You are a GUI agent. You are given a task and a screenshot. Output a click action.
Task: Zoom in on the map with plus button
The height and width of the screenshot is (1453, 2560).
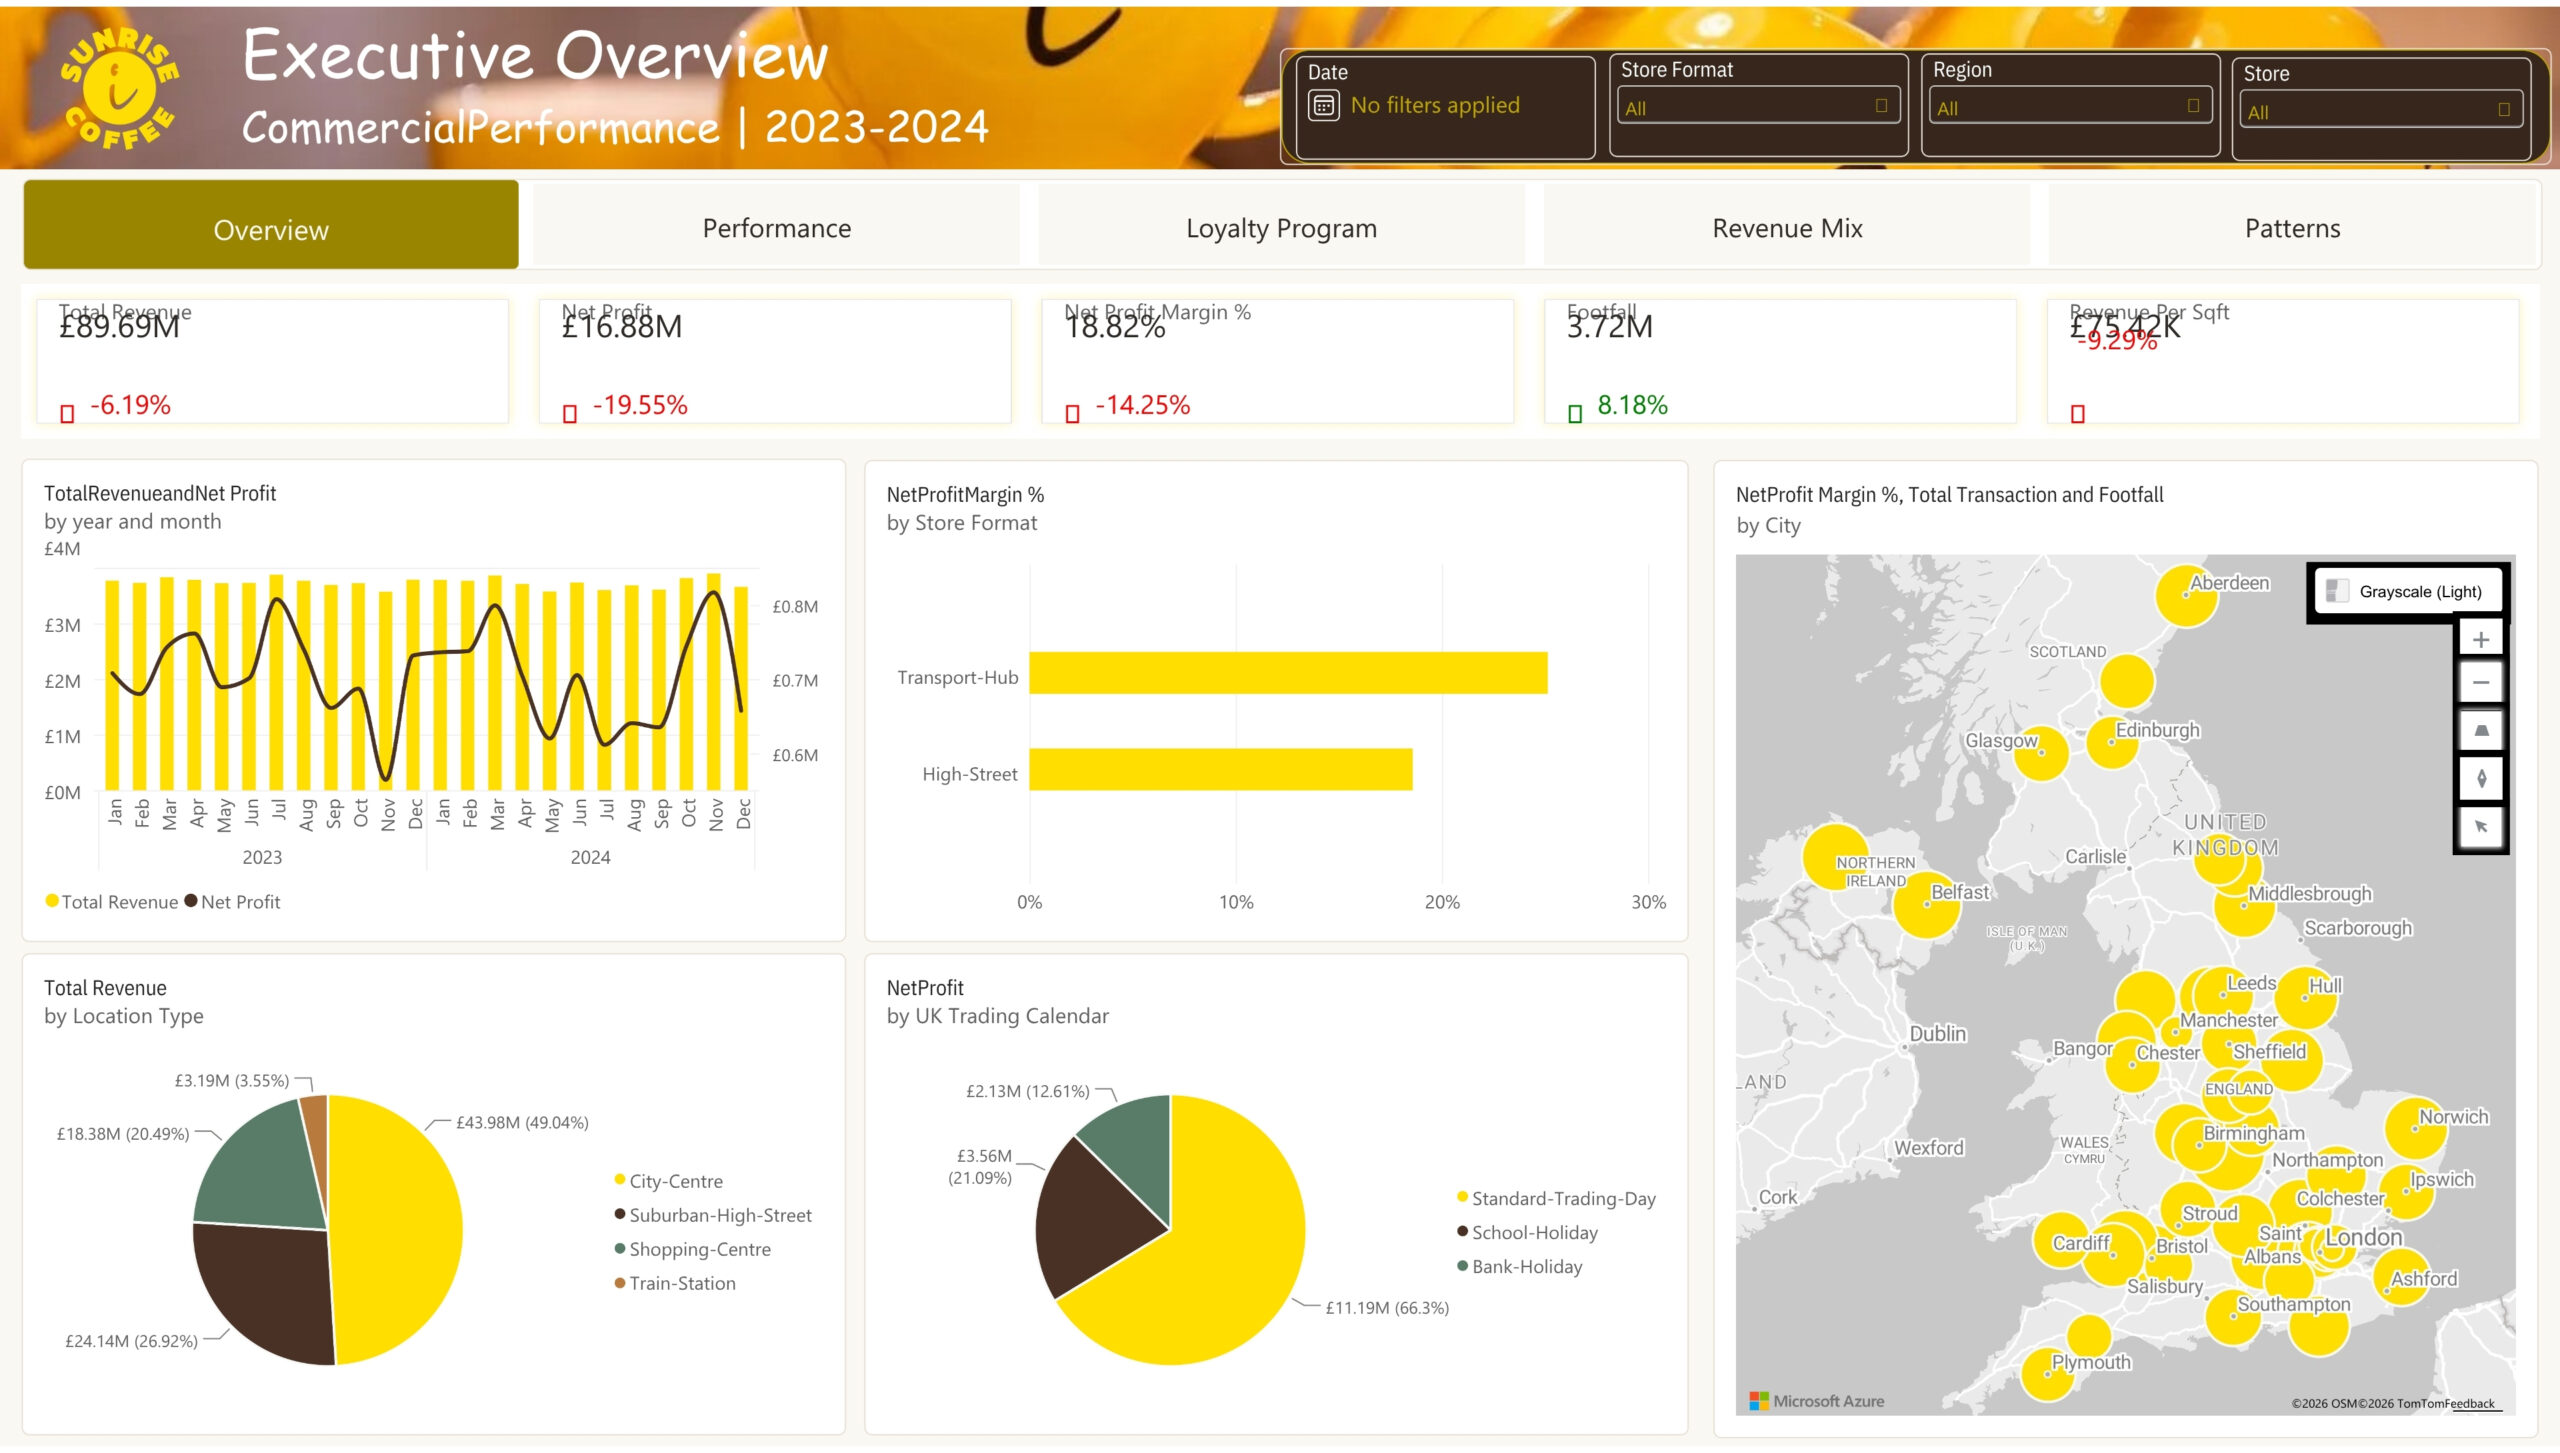(2480, 639)
